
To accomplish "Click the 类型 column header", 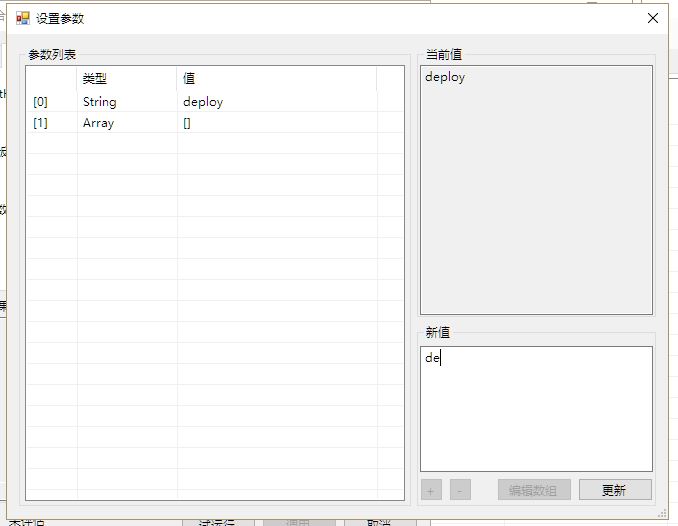I will (x=127, y=78).
